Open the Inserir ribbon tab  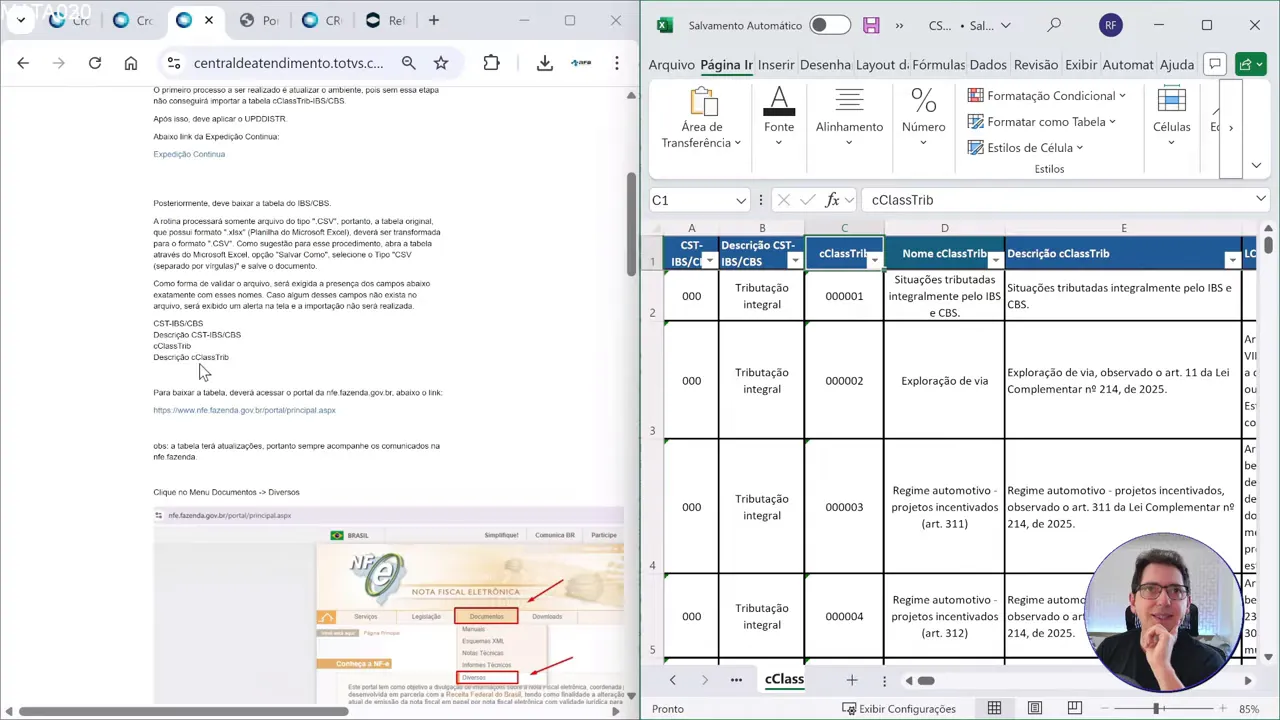[775, 65]
